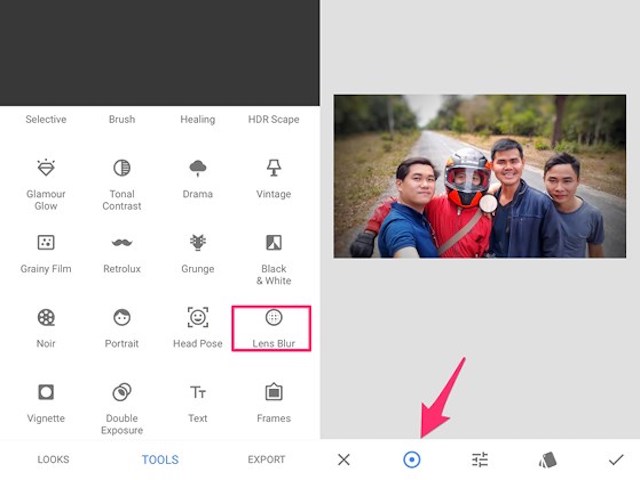Viewport: 640px width, 480px height.
Task: Open the Glamour Glow filter
Action: click(46, 180)
